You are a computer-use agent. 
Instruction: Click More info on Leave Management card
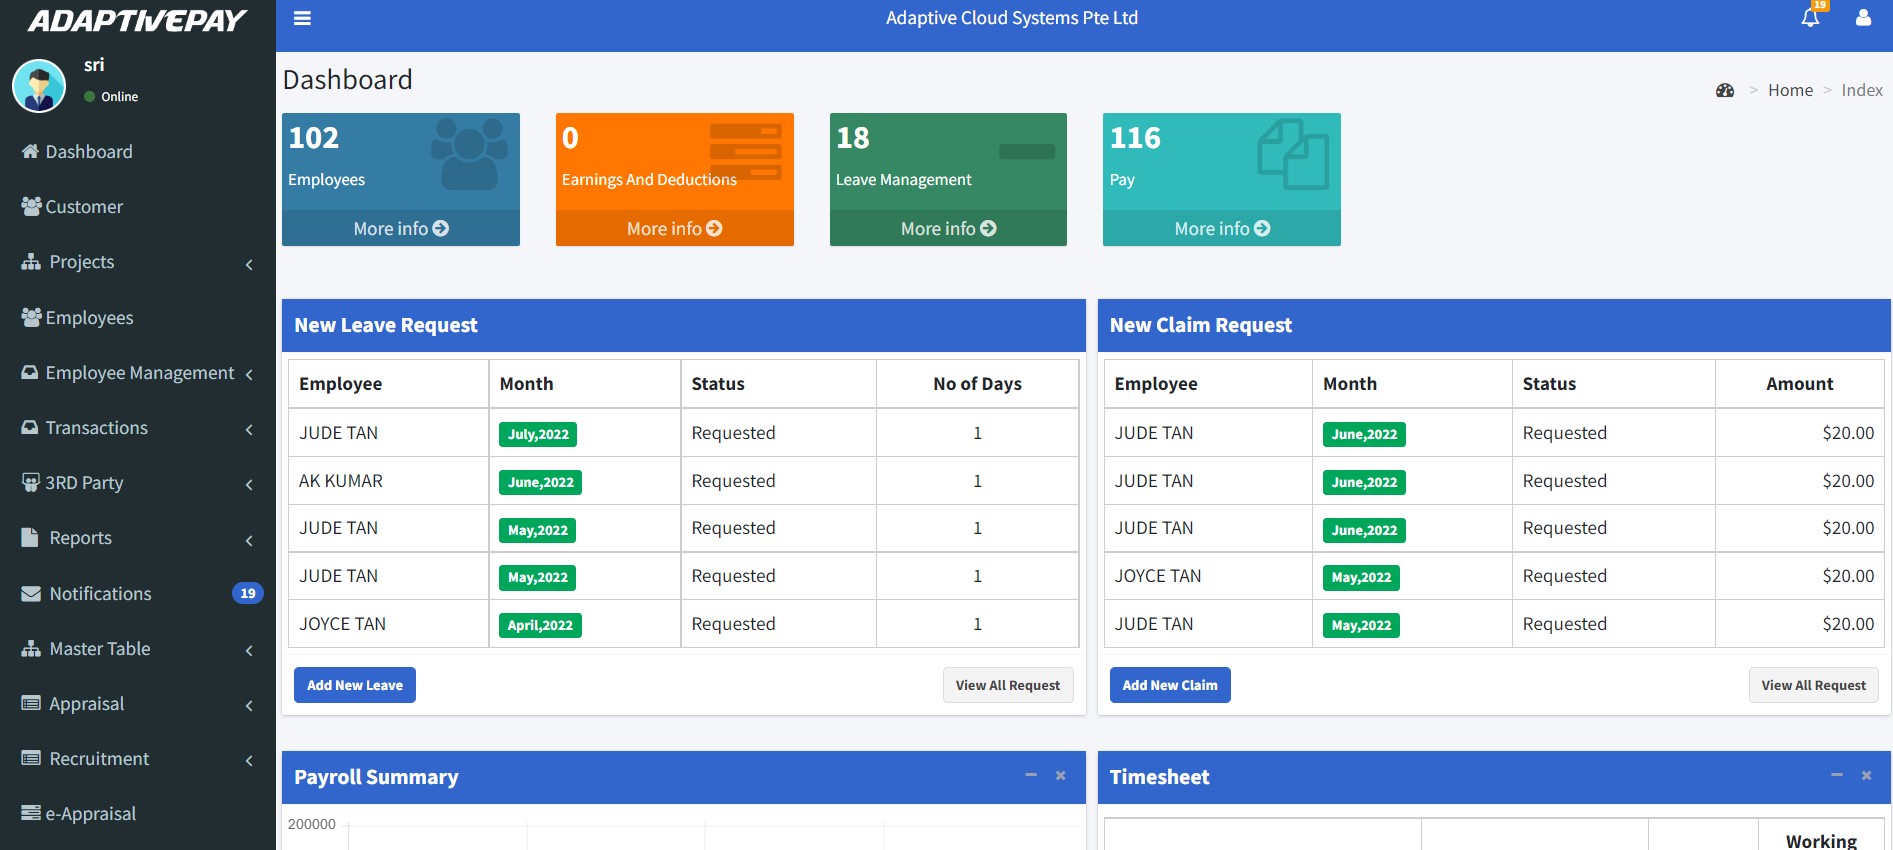point(948,228)
